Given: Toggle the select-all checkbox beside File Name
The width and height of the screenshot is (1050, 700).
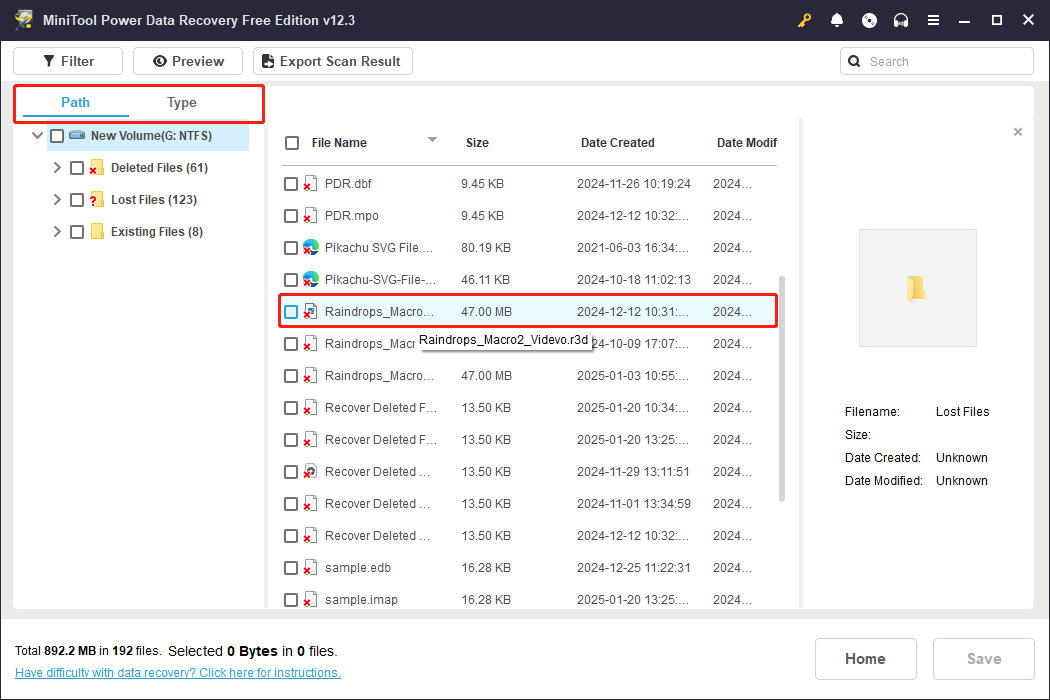Looking at the screenshot, I should coord(292,143).
